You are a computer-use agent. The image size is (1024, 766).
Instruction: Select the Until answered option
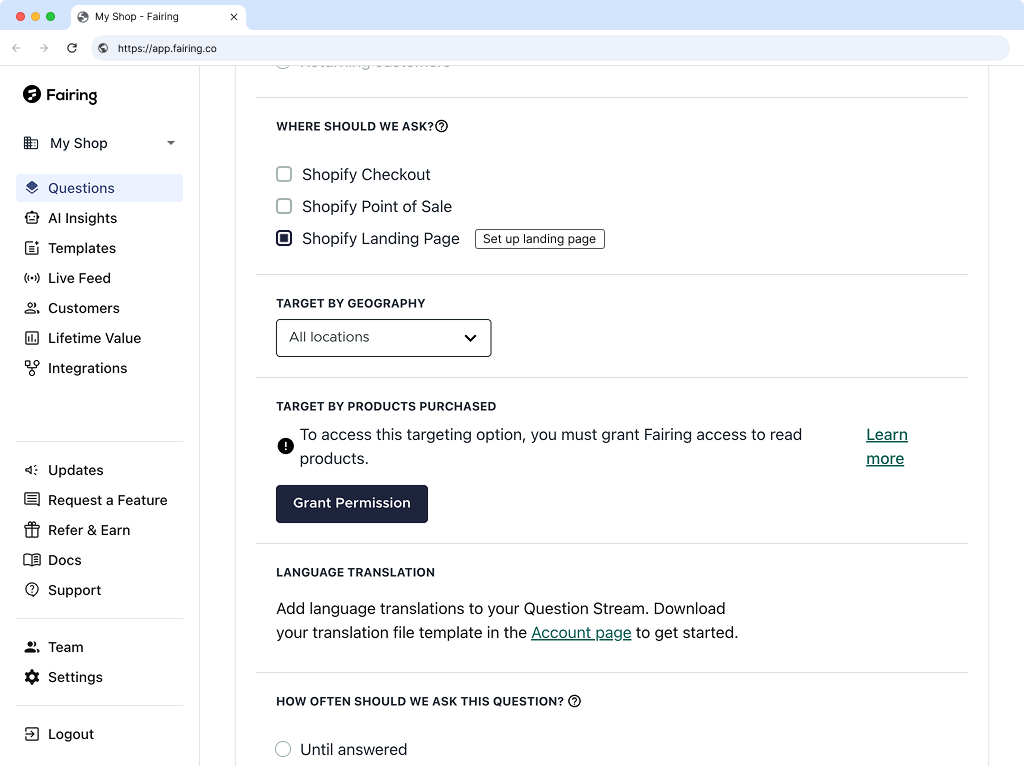pos(283,748)
